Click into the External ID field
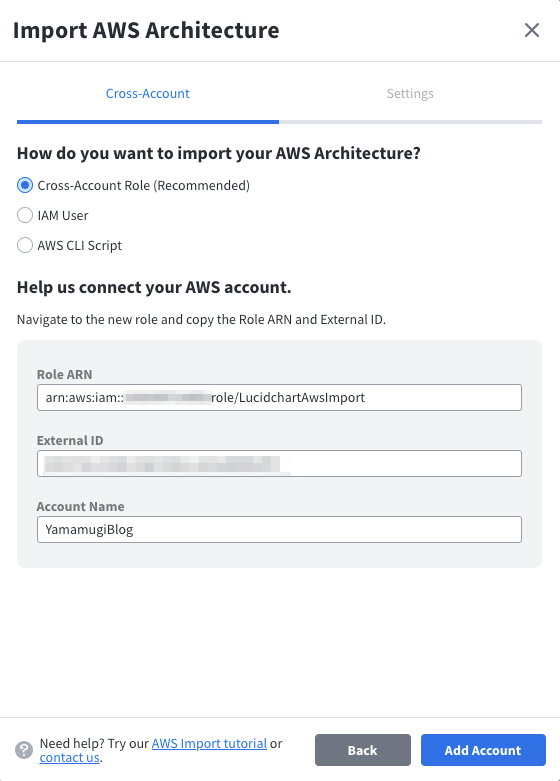The width and height of the screenshot is (560, 781). 279,463
